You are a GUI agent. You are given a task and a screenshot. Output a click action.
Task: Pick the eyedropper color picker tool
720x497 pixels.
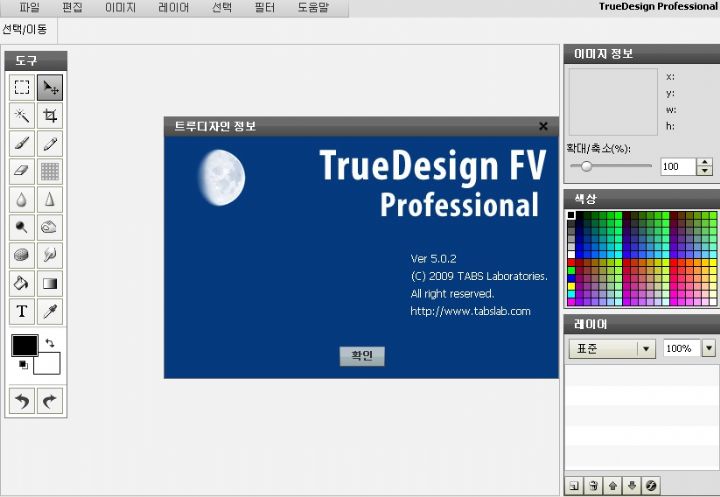50,311
